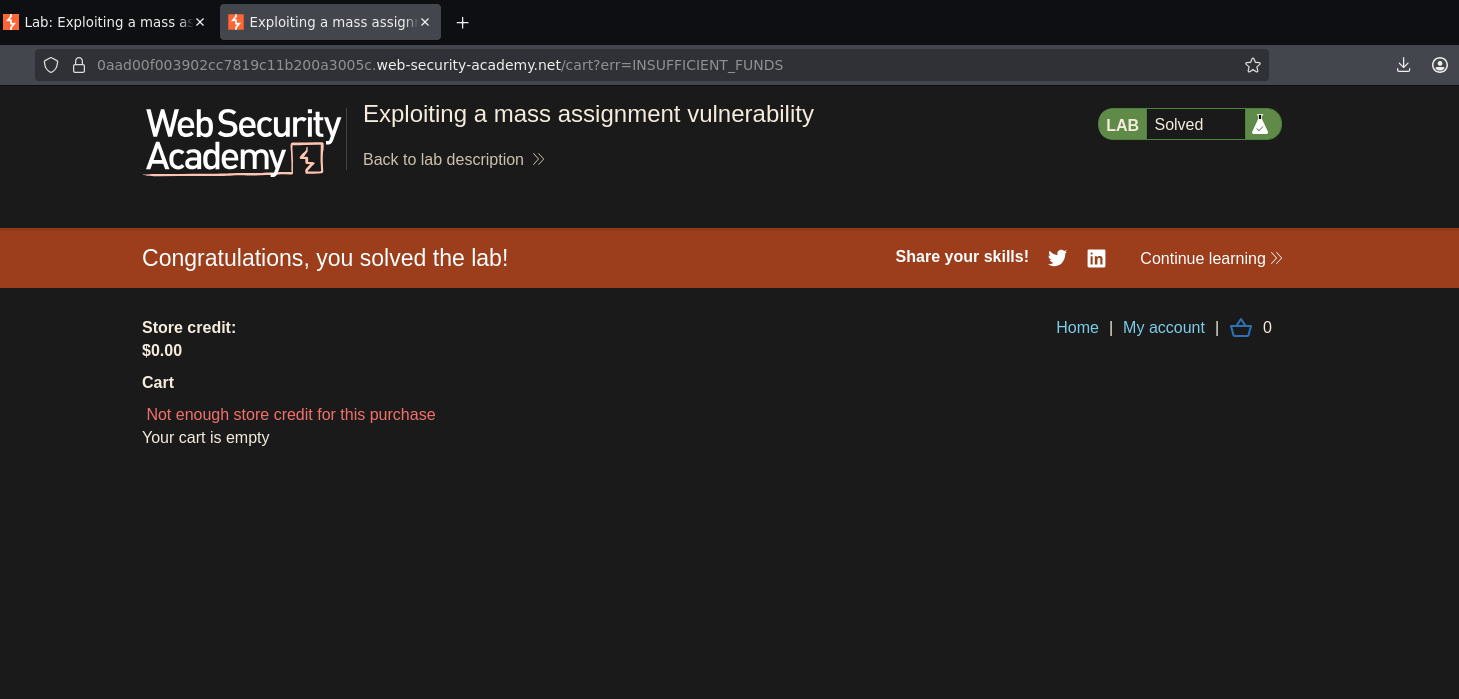Click the Web Security Academy logo
This screenshot has height=699, width=1459.
[243, 141]
